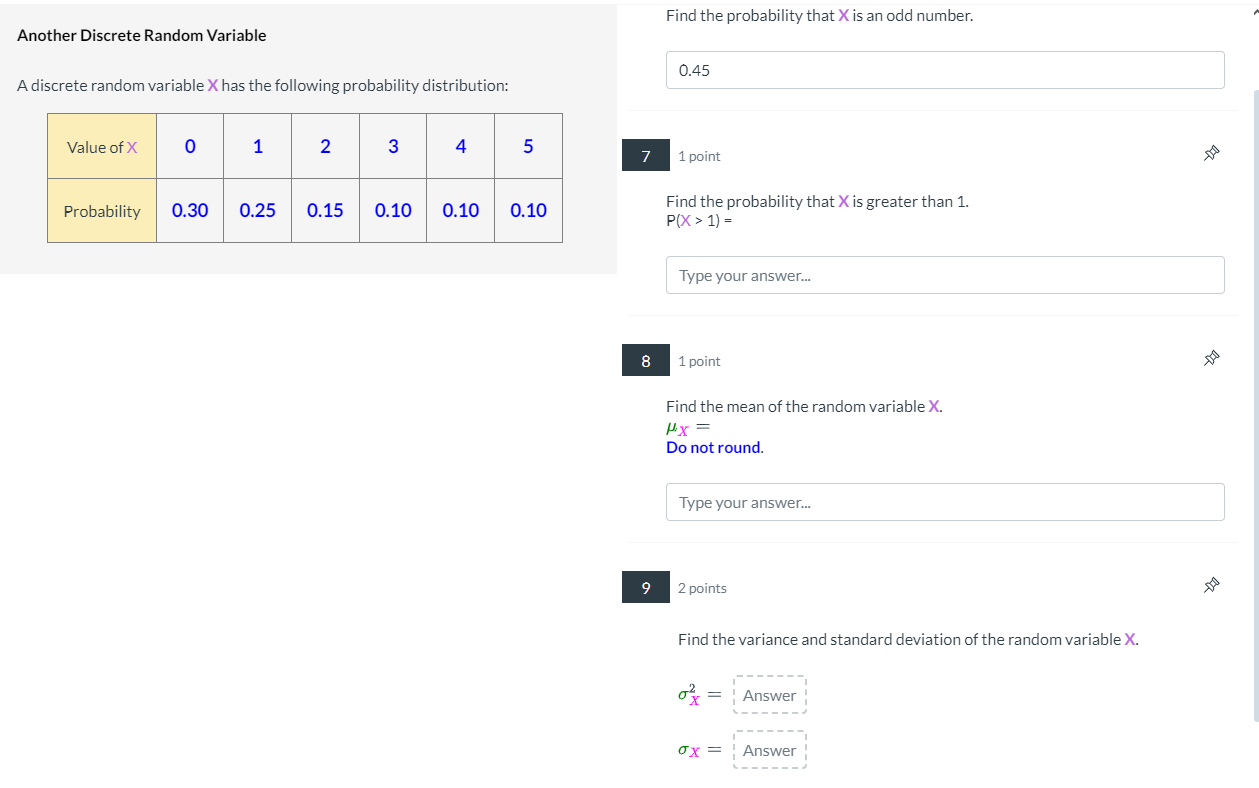Pin question 7 using its pushpin icon
This screenshot has width=1259, height=788.
click(1211, 152)
